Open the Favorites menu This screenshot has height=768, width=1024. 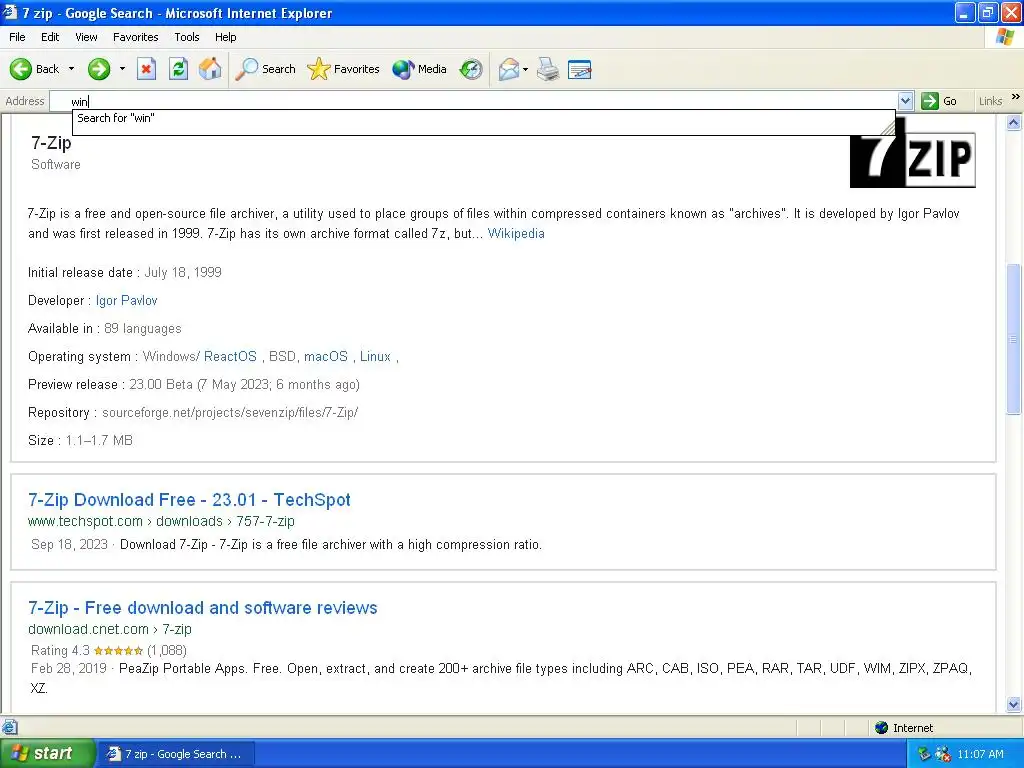136,37
